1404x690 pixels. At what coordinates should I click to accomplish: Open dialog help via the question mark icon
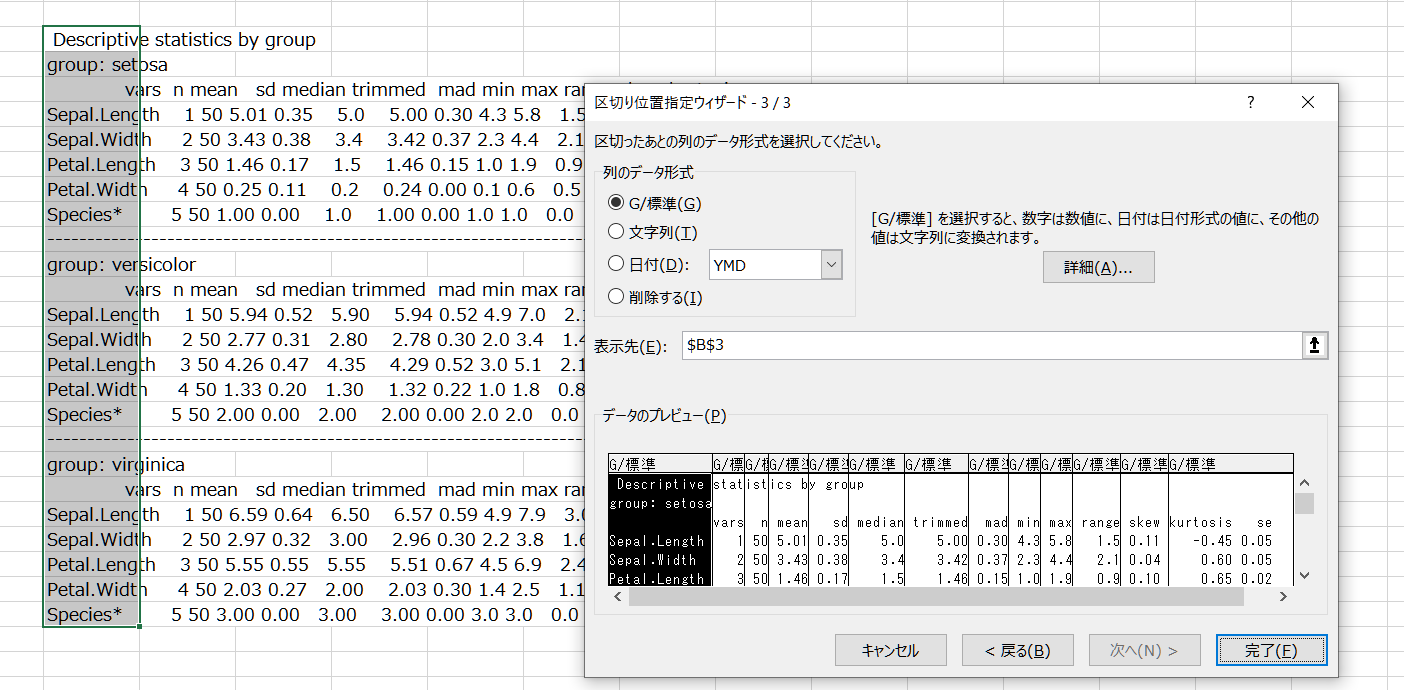coord(1249,101)
